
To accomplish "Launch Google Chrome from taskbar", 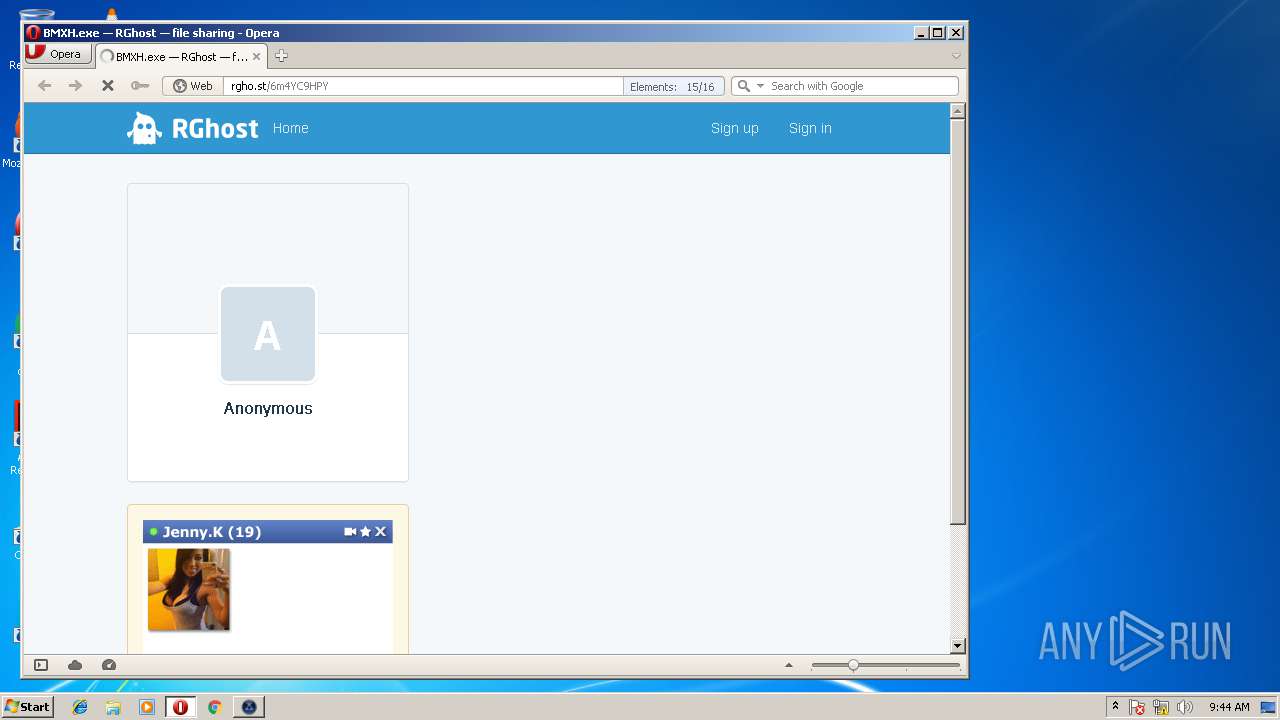I will click(x=214, y=707).
